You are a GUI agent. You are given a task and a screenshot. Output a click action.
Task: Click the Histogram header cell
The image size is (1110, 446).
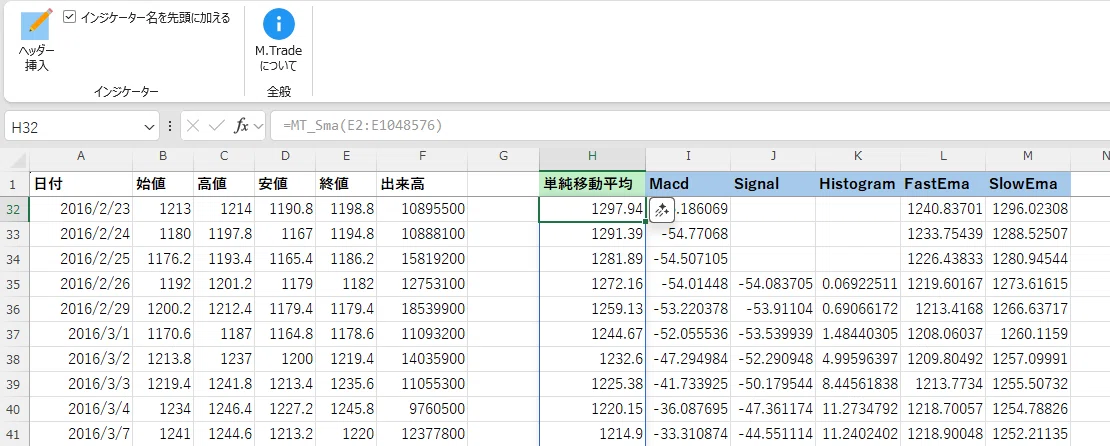coord(858,184)
